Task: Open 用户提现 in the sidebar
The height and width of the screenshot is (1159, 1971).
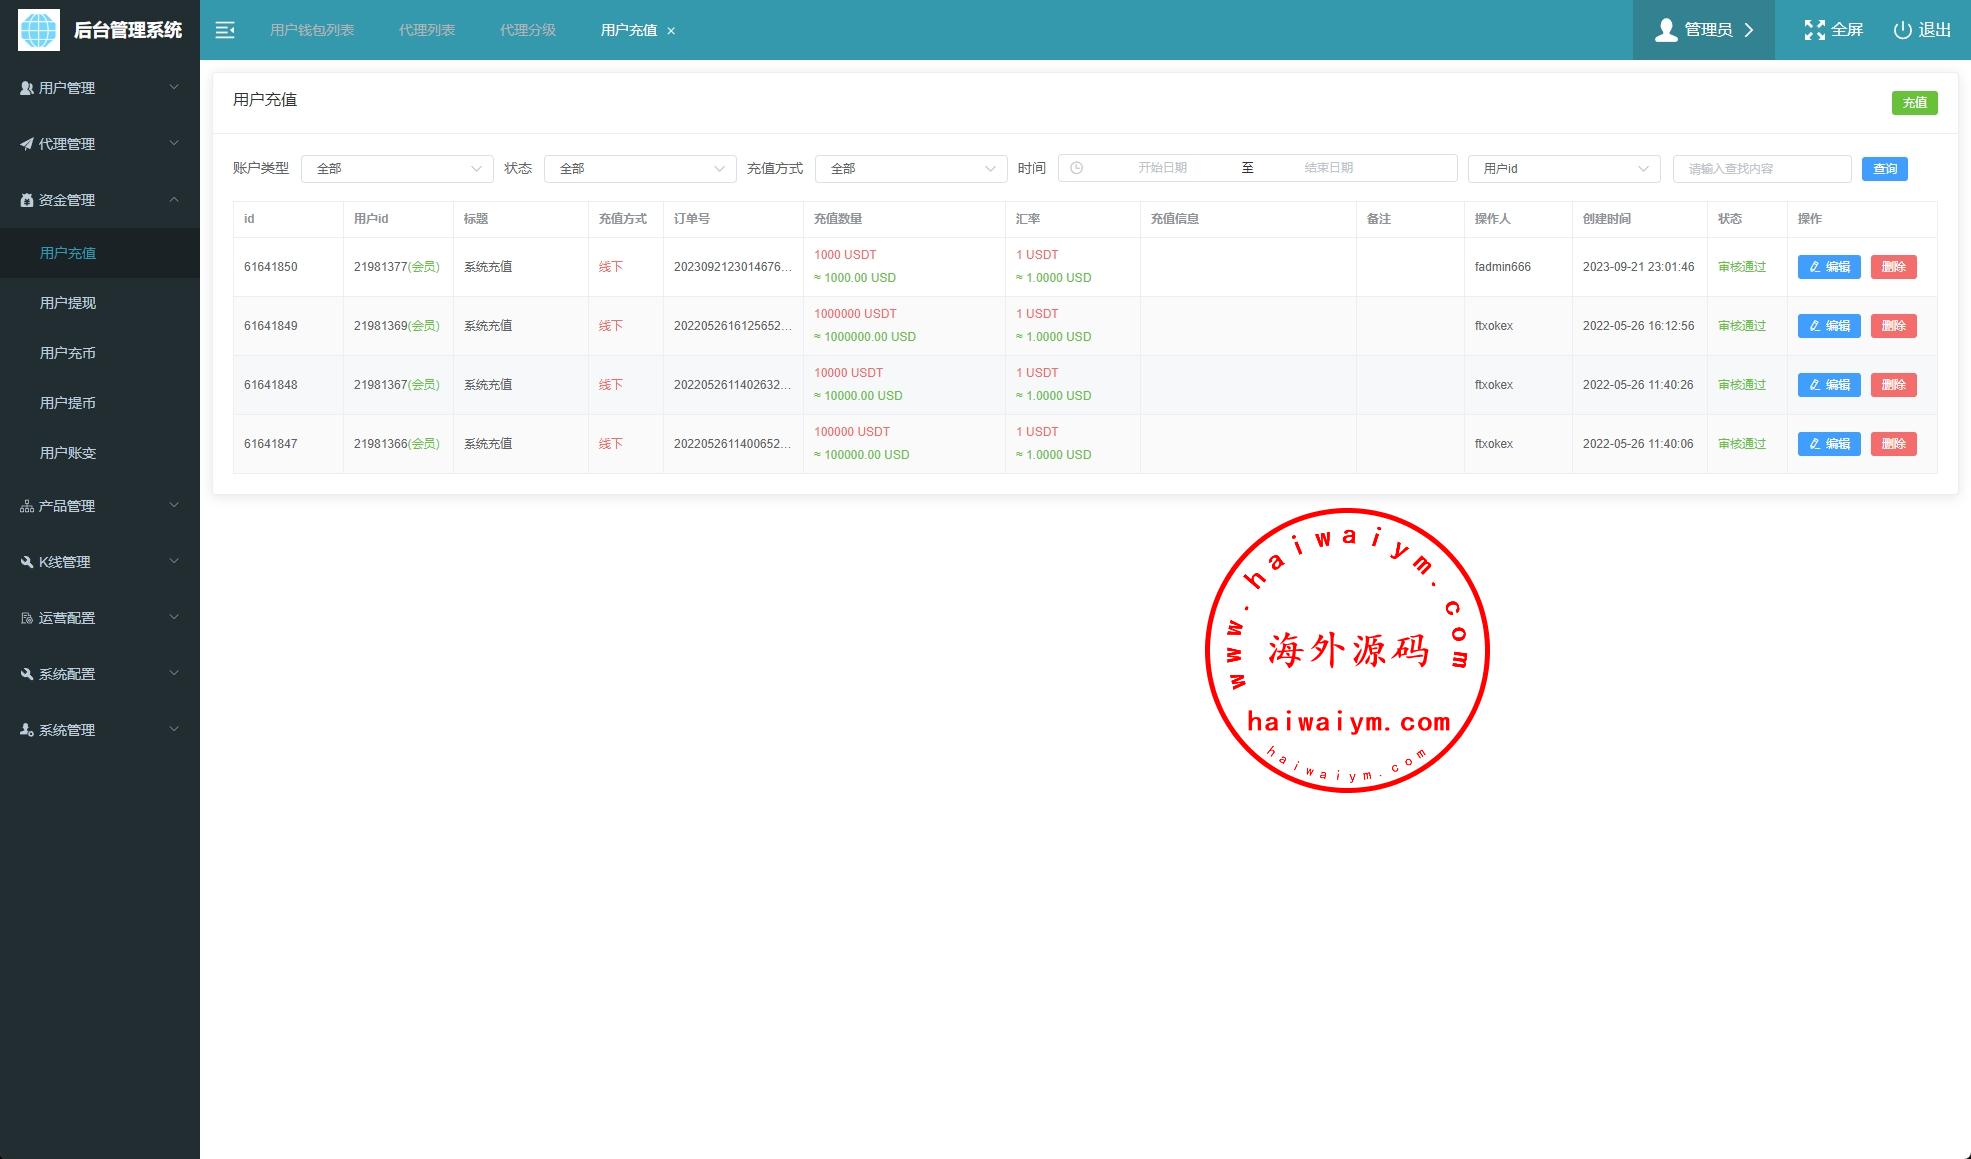Action: click(68, 303)
